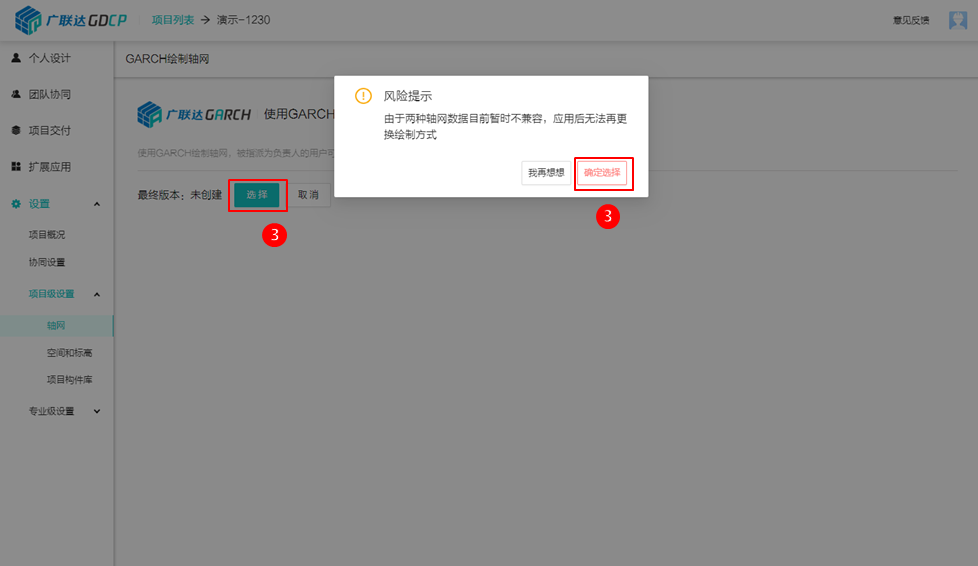Viewport: 978px width, 566px height.
Task: Open 项目概况 settings page
Action: tap(47, 235)
